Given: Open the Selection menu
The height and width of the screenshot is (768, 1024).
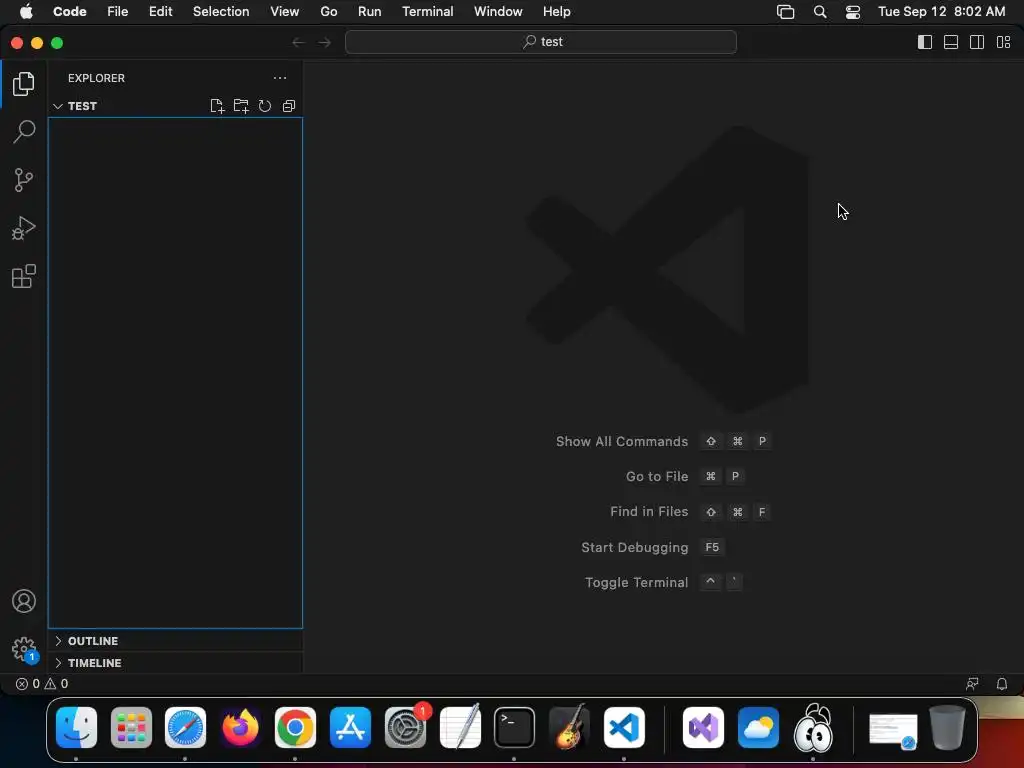Looking at the screenshot, I should click(x=221, y=12).
